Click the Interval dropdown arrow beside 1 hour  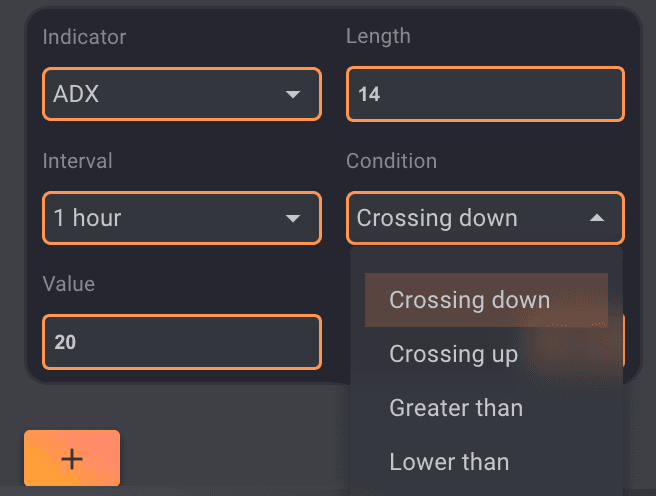pos(293,219)
